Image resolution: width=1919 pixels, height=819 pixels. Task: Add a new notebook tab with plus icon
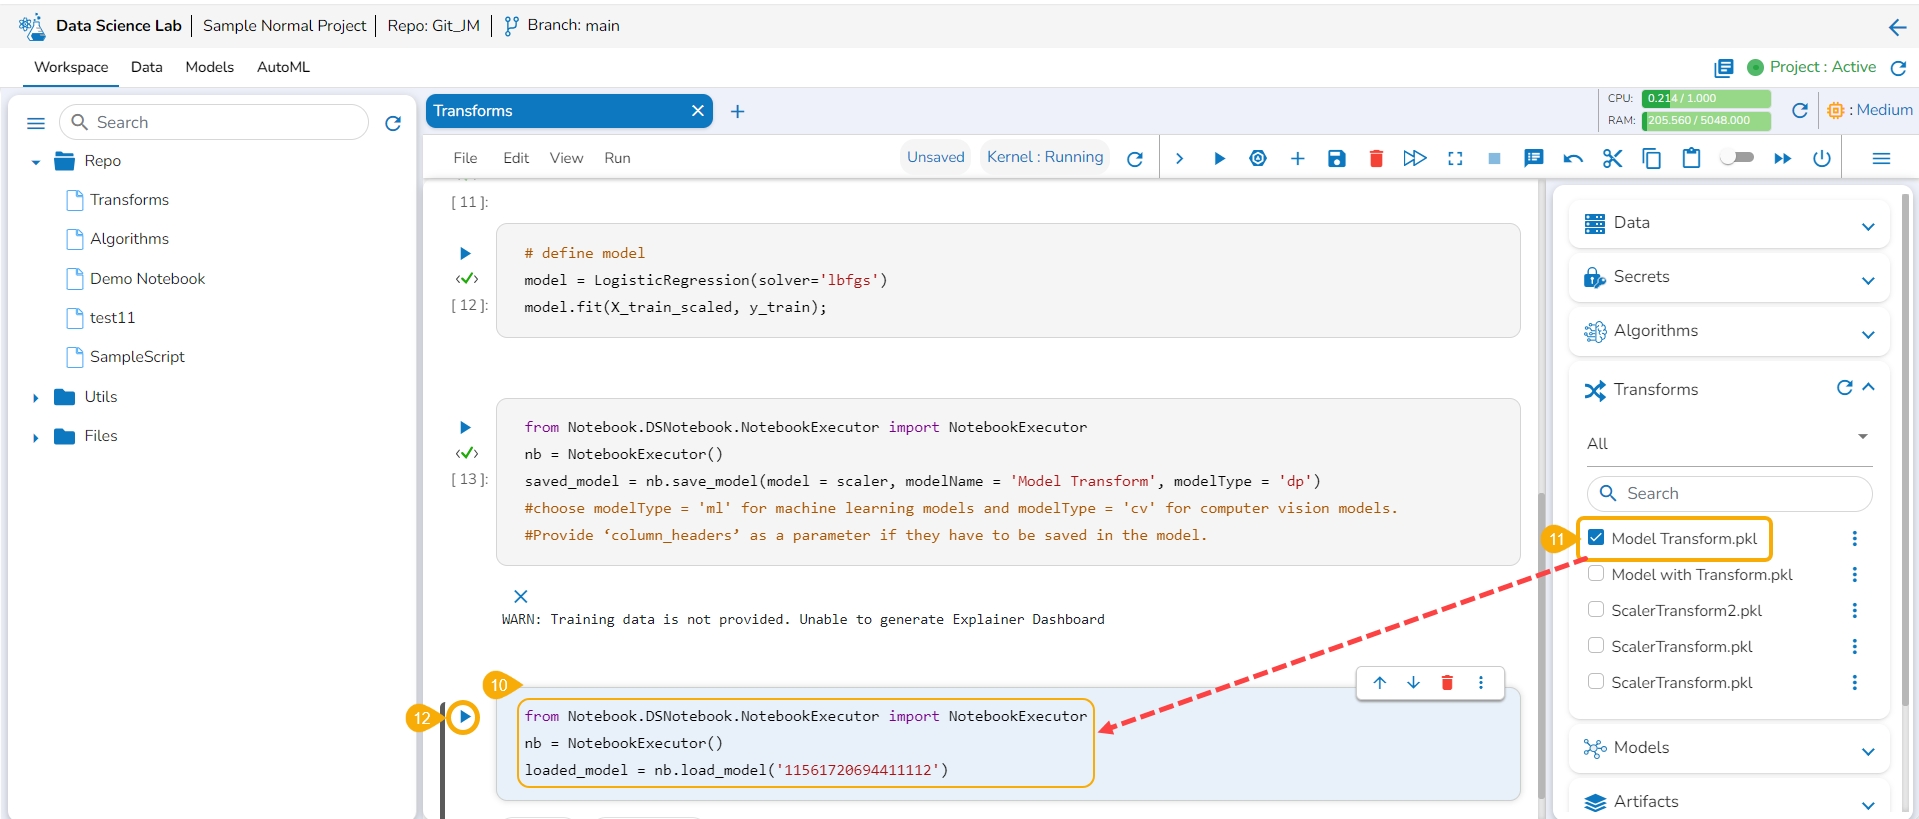(x=737, y=112)
